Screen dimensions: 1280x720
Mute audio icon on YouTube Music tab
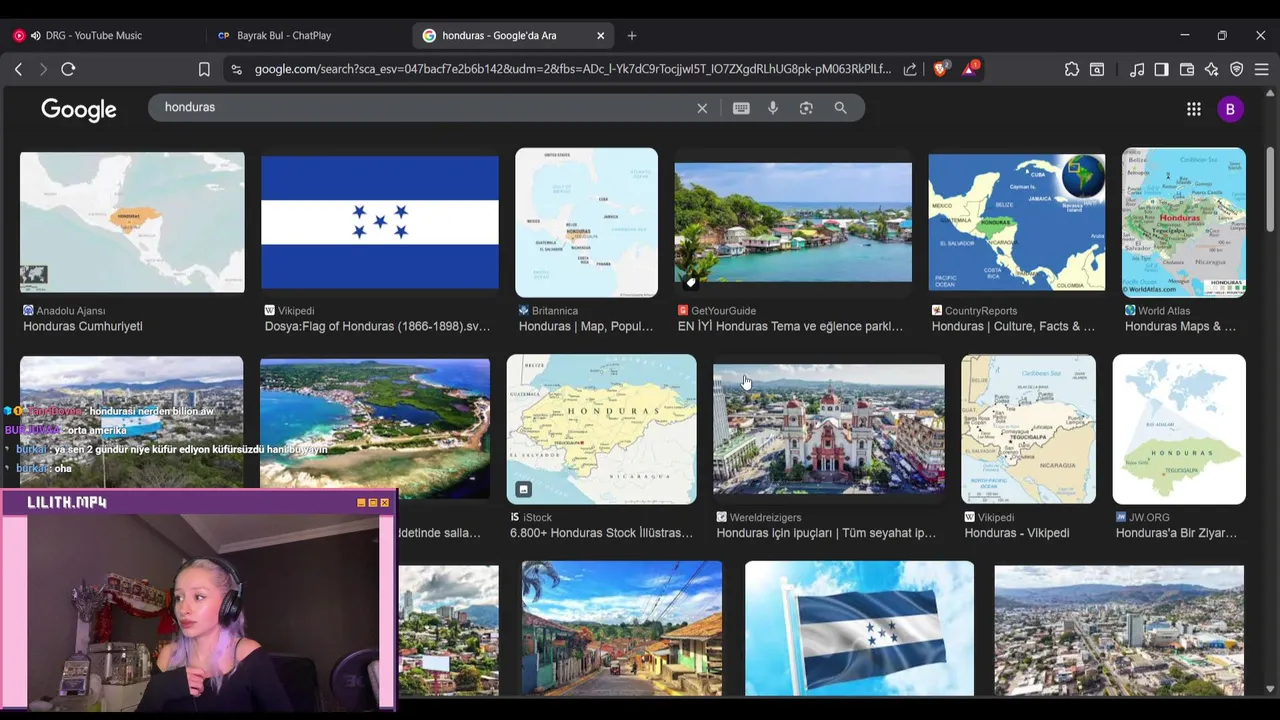36,35
